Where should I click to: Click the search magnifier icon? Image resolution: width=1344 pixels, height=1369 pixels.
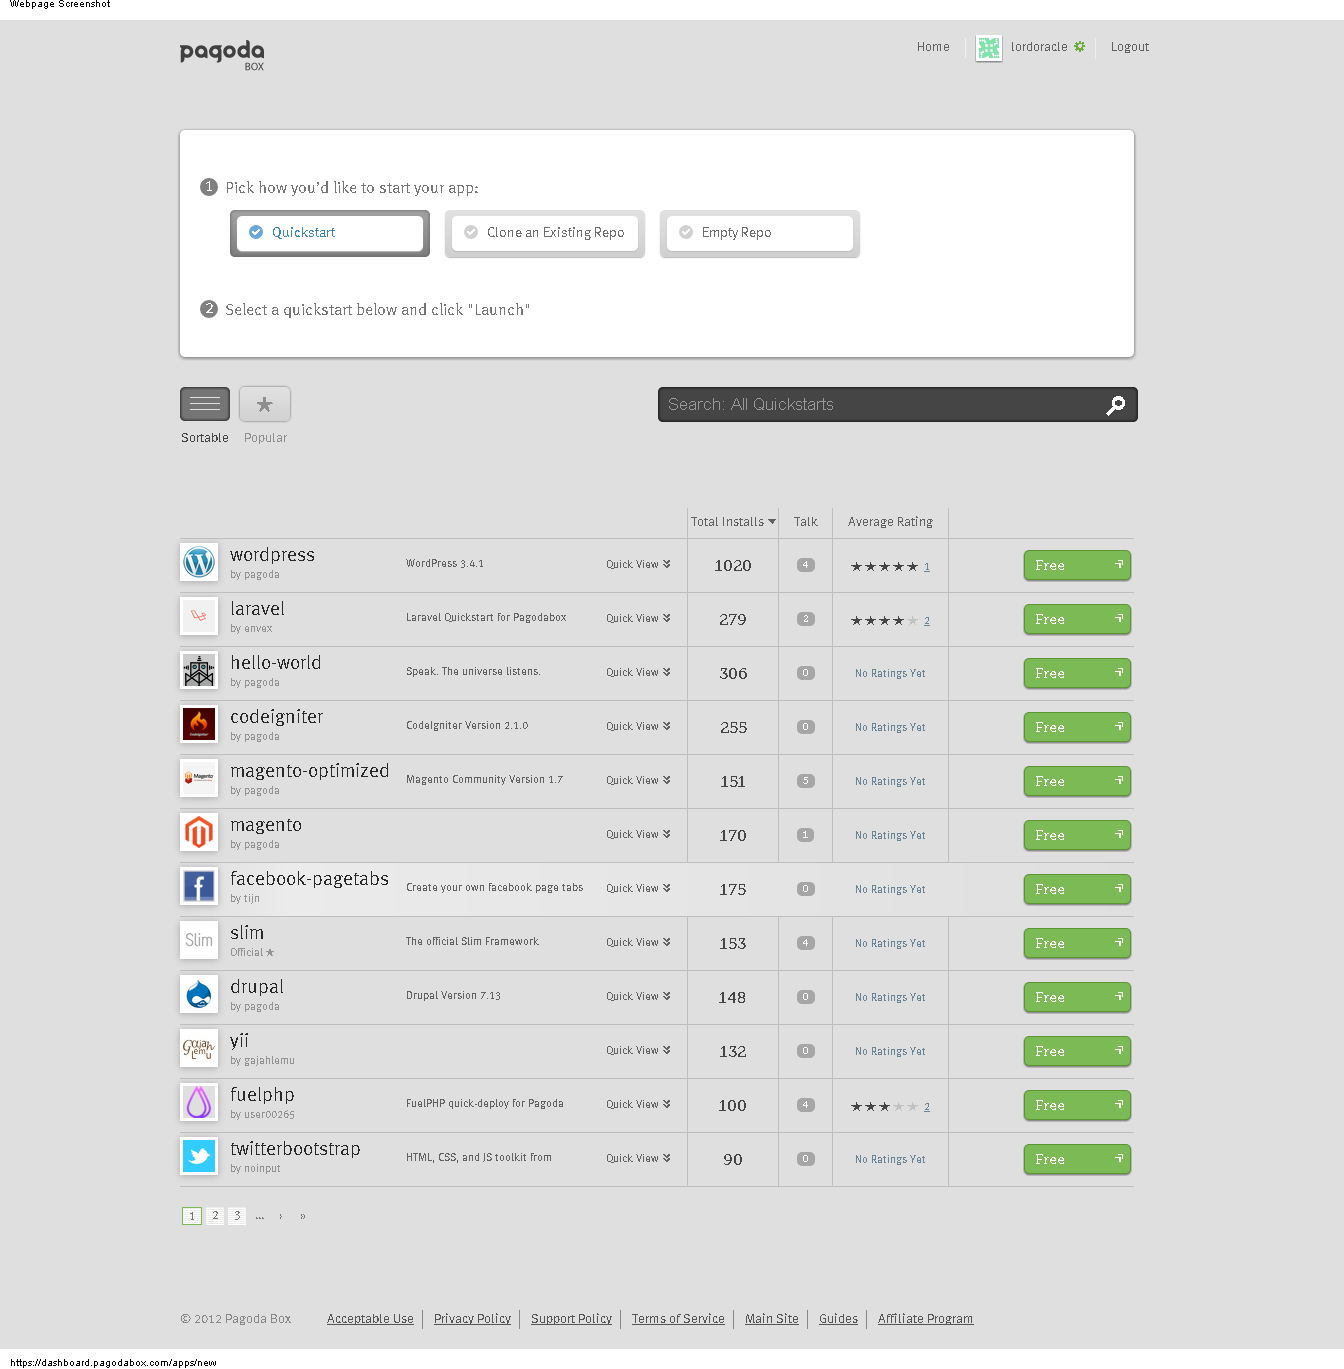click(1116, 405)
